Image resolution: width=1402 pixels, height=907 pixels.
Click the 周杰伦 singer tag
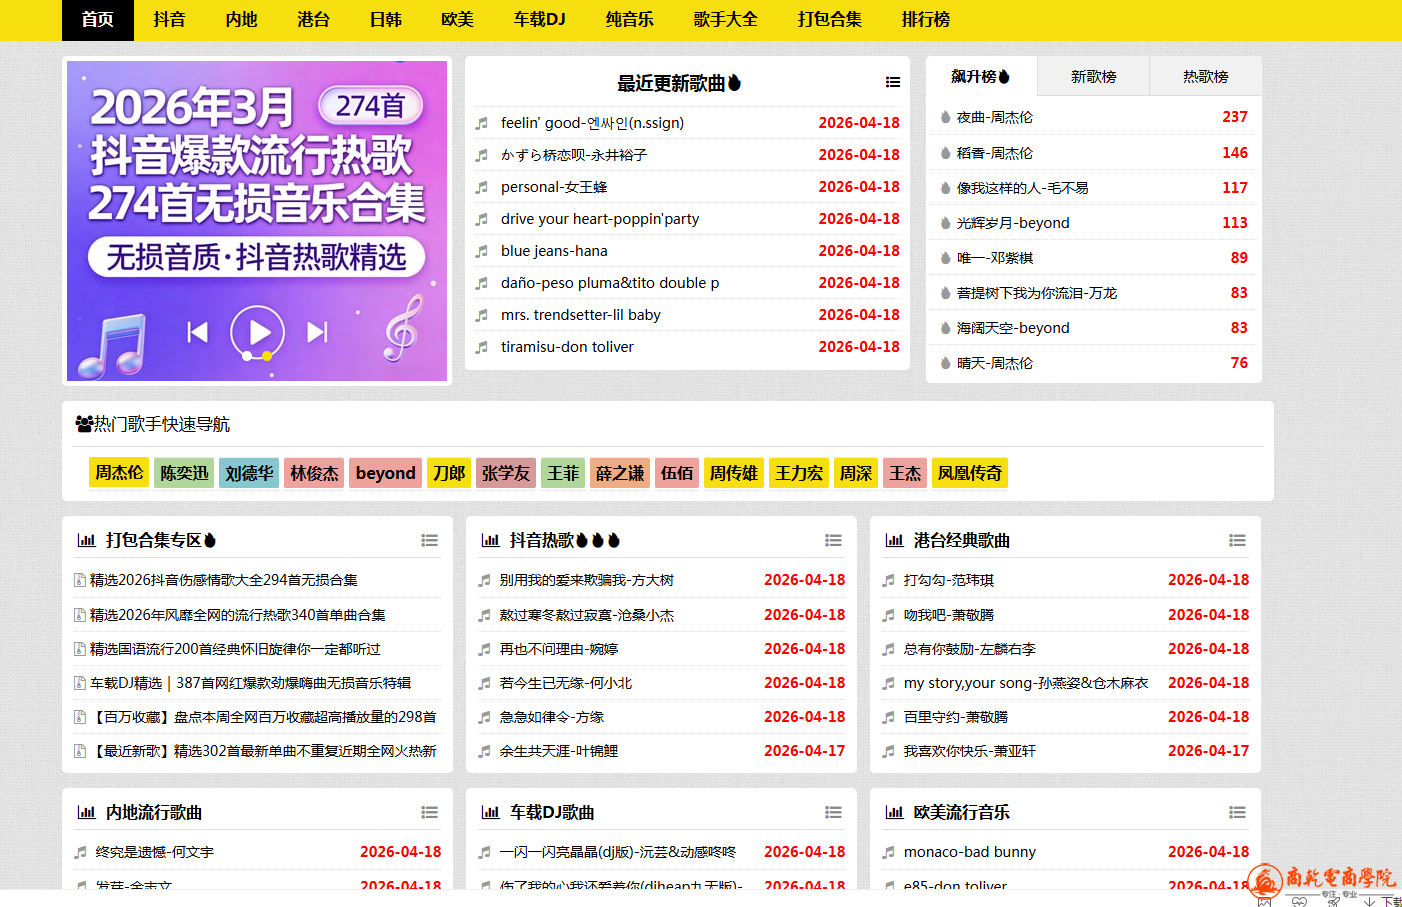coord(119,473)
